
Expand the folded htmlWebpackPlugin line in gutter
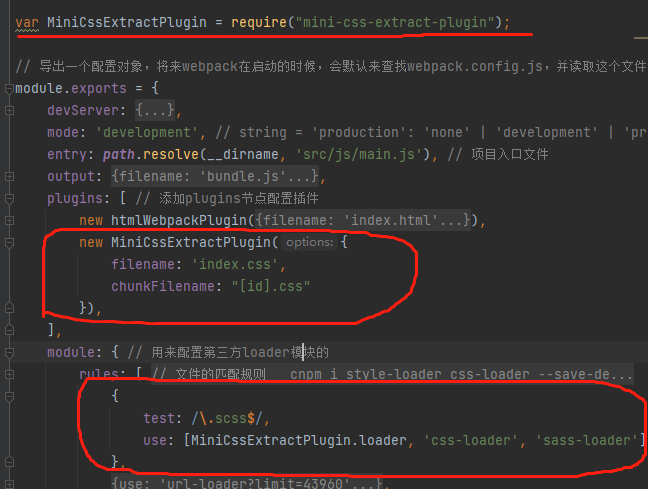point(9,220)
